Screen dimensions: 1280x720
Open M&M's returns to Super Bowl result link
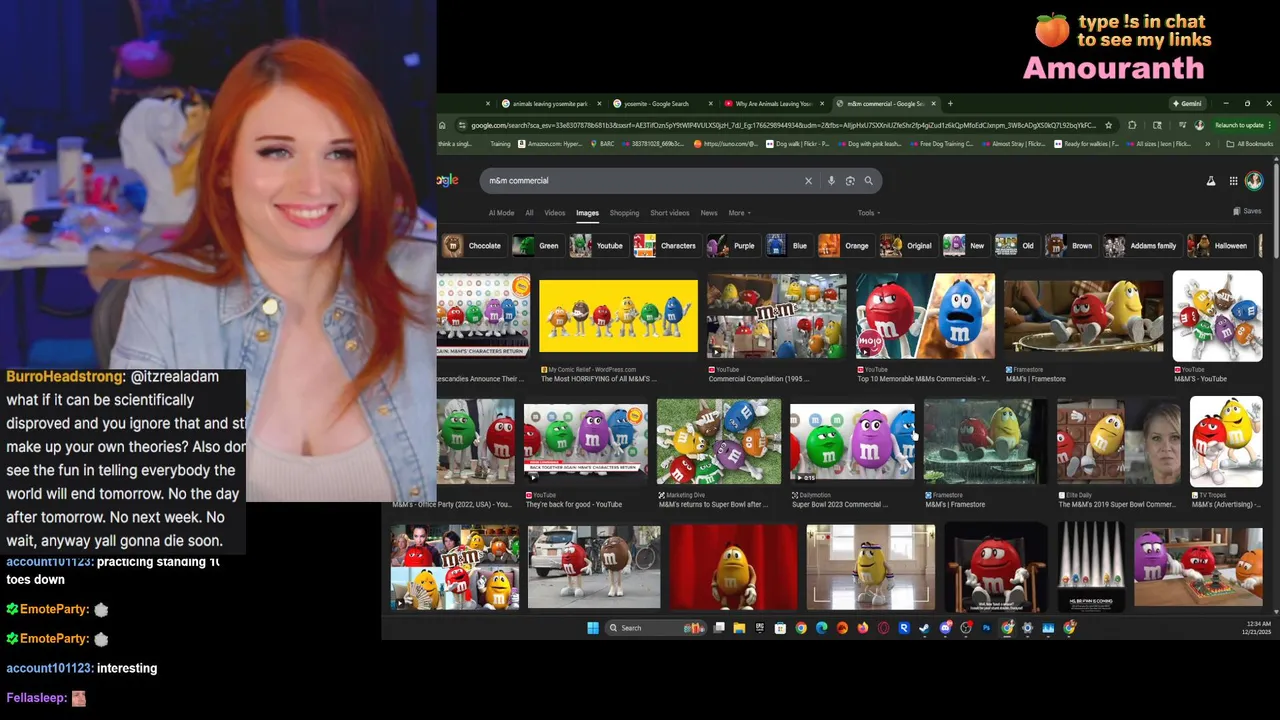(713, 505)
